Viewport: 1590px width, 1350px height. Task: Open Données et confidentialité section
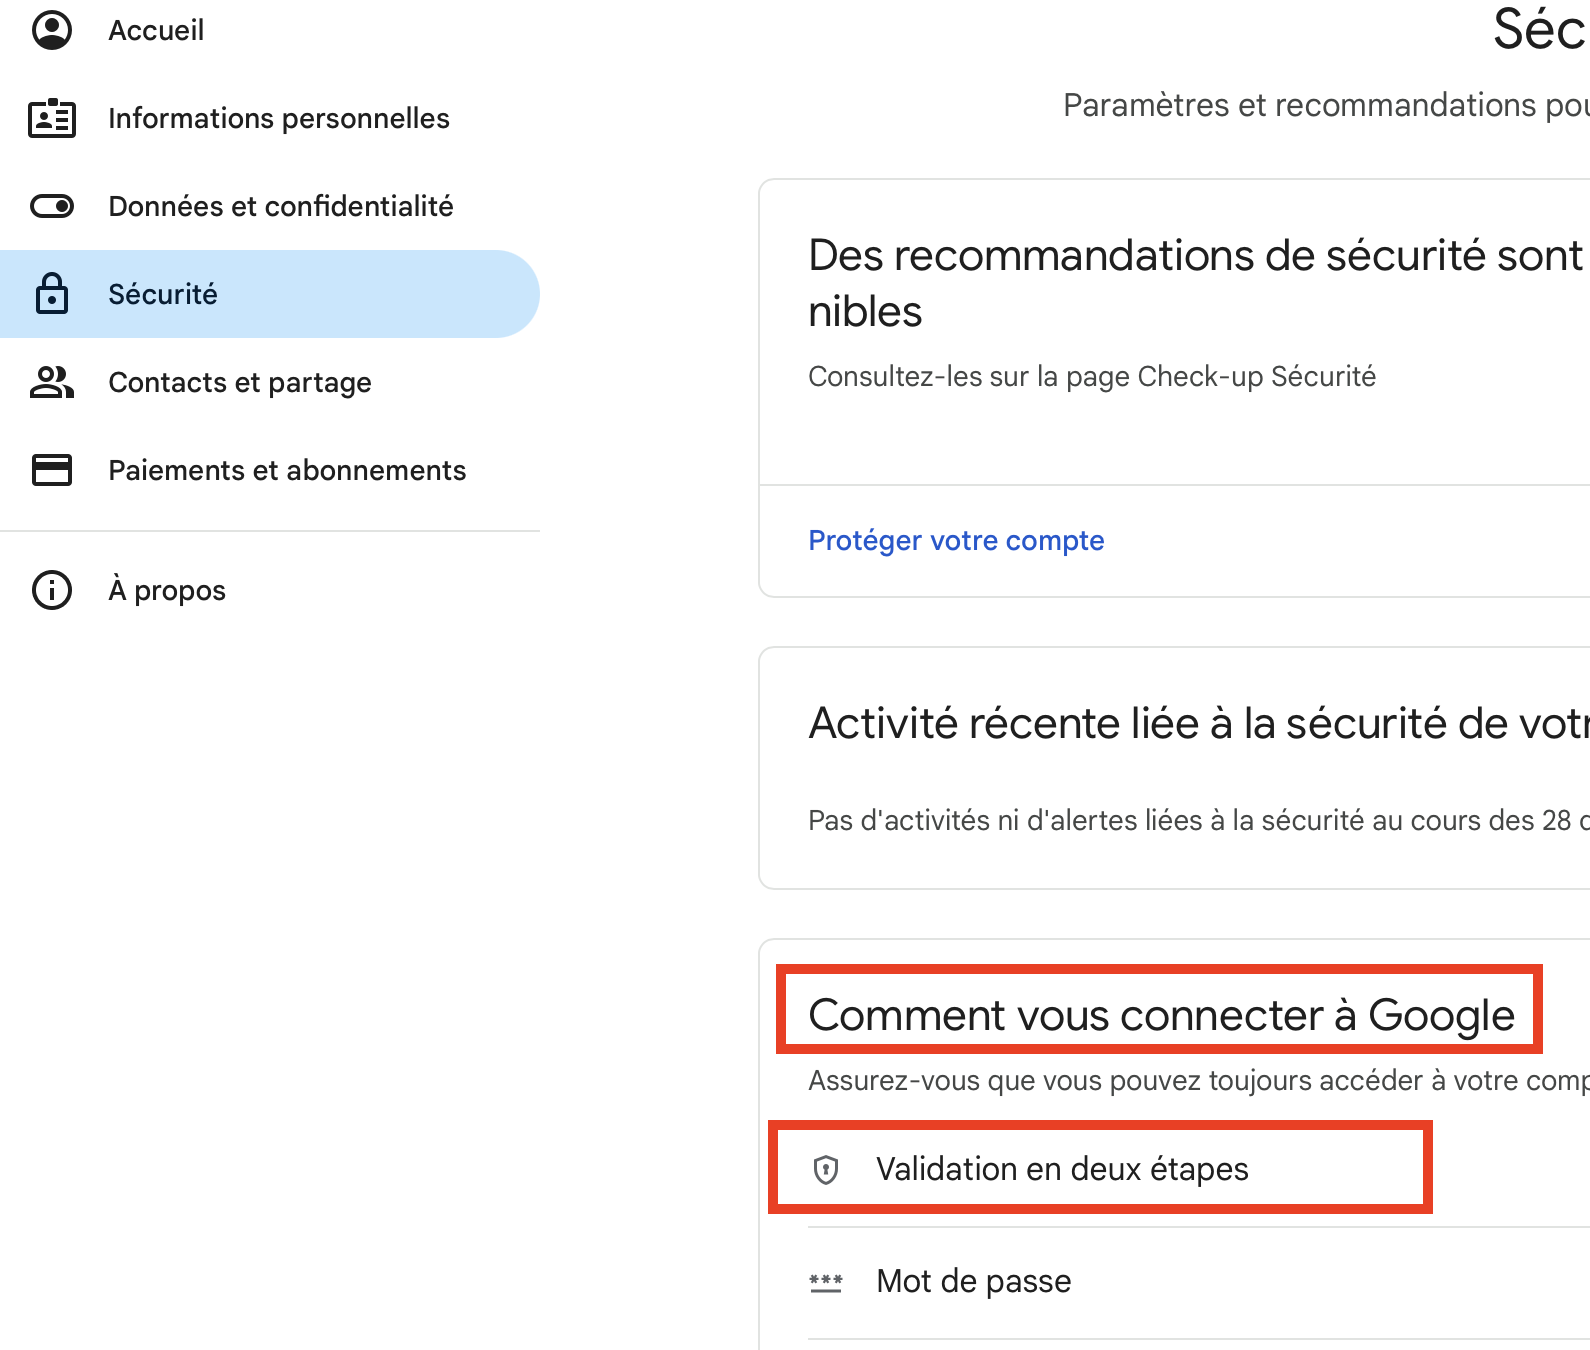(280, 206)
